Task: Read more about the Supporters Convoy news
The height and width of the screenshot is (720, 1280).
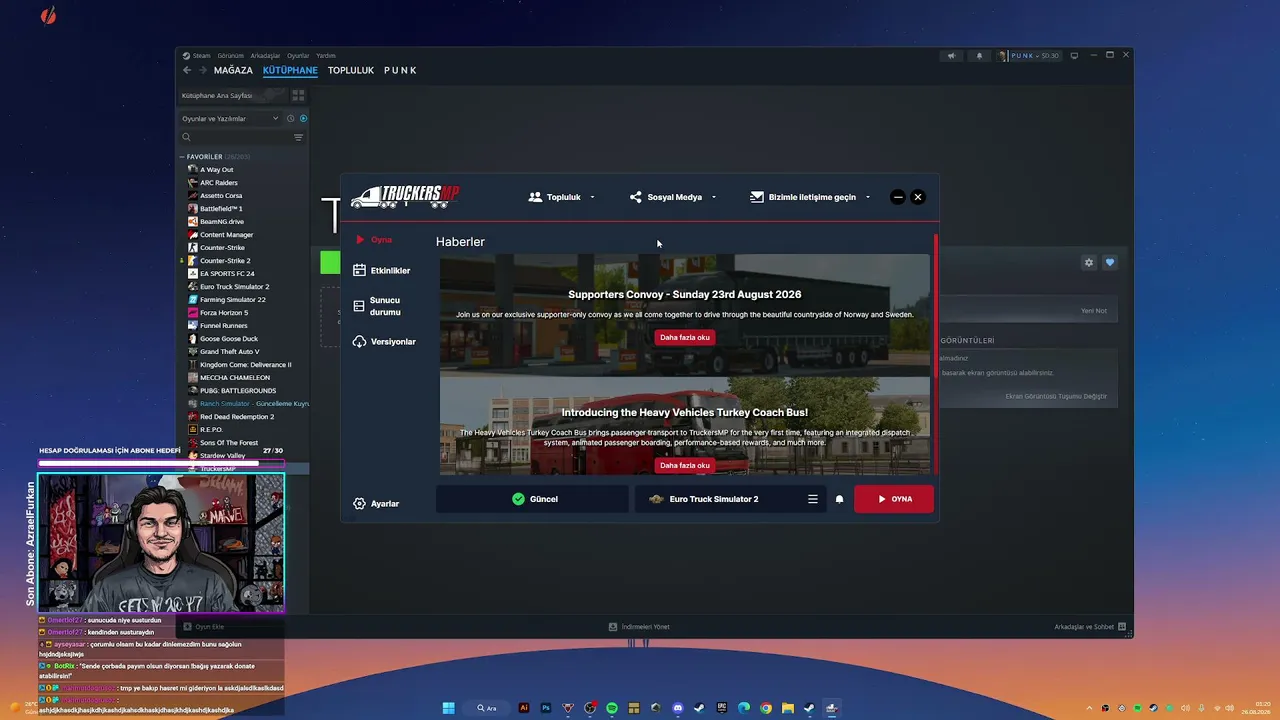Action: [685, 337]
